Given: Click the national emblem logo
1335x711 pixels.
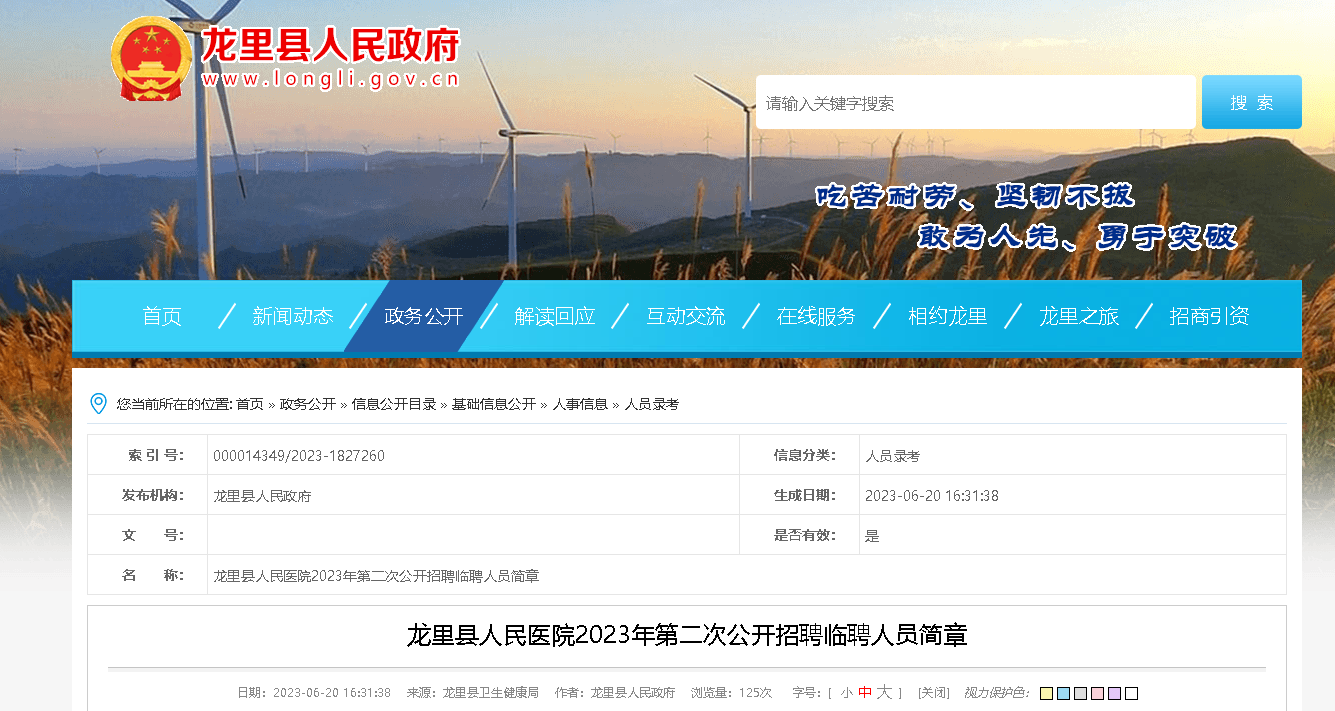Looking at the screenshot, I should [x=151, y=59].
